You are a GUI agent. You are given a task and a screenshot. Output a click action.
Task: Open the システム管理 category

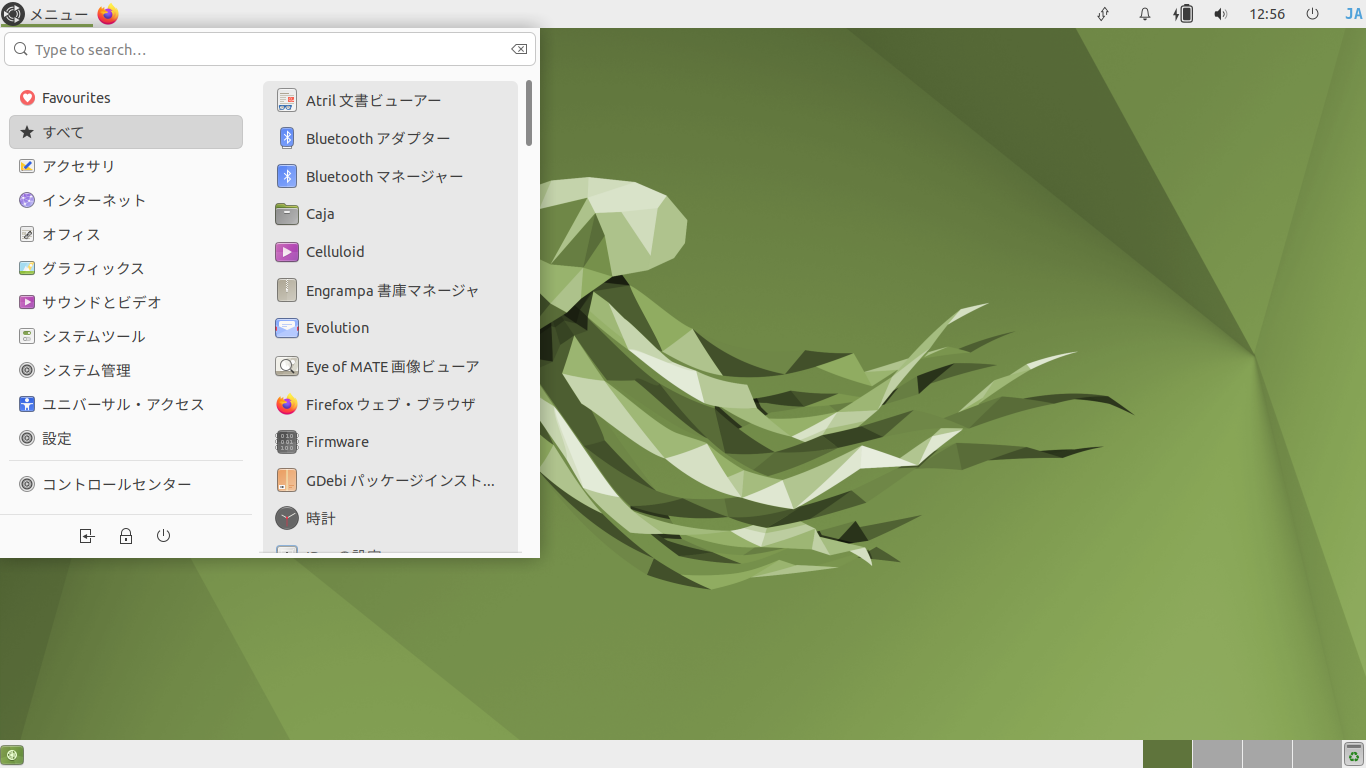click(x=126, y=370)
